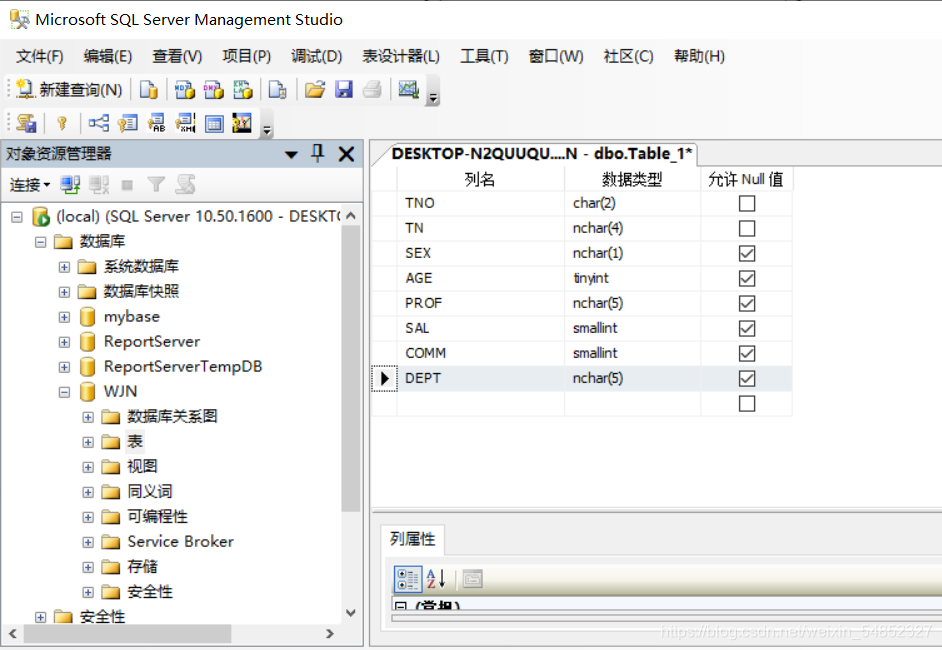Image resolution: width=942 pixels, height=650 pixels.
Task: Open the 查看(V) menu
Action: coord(177,56)
